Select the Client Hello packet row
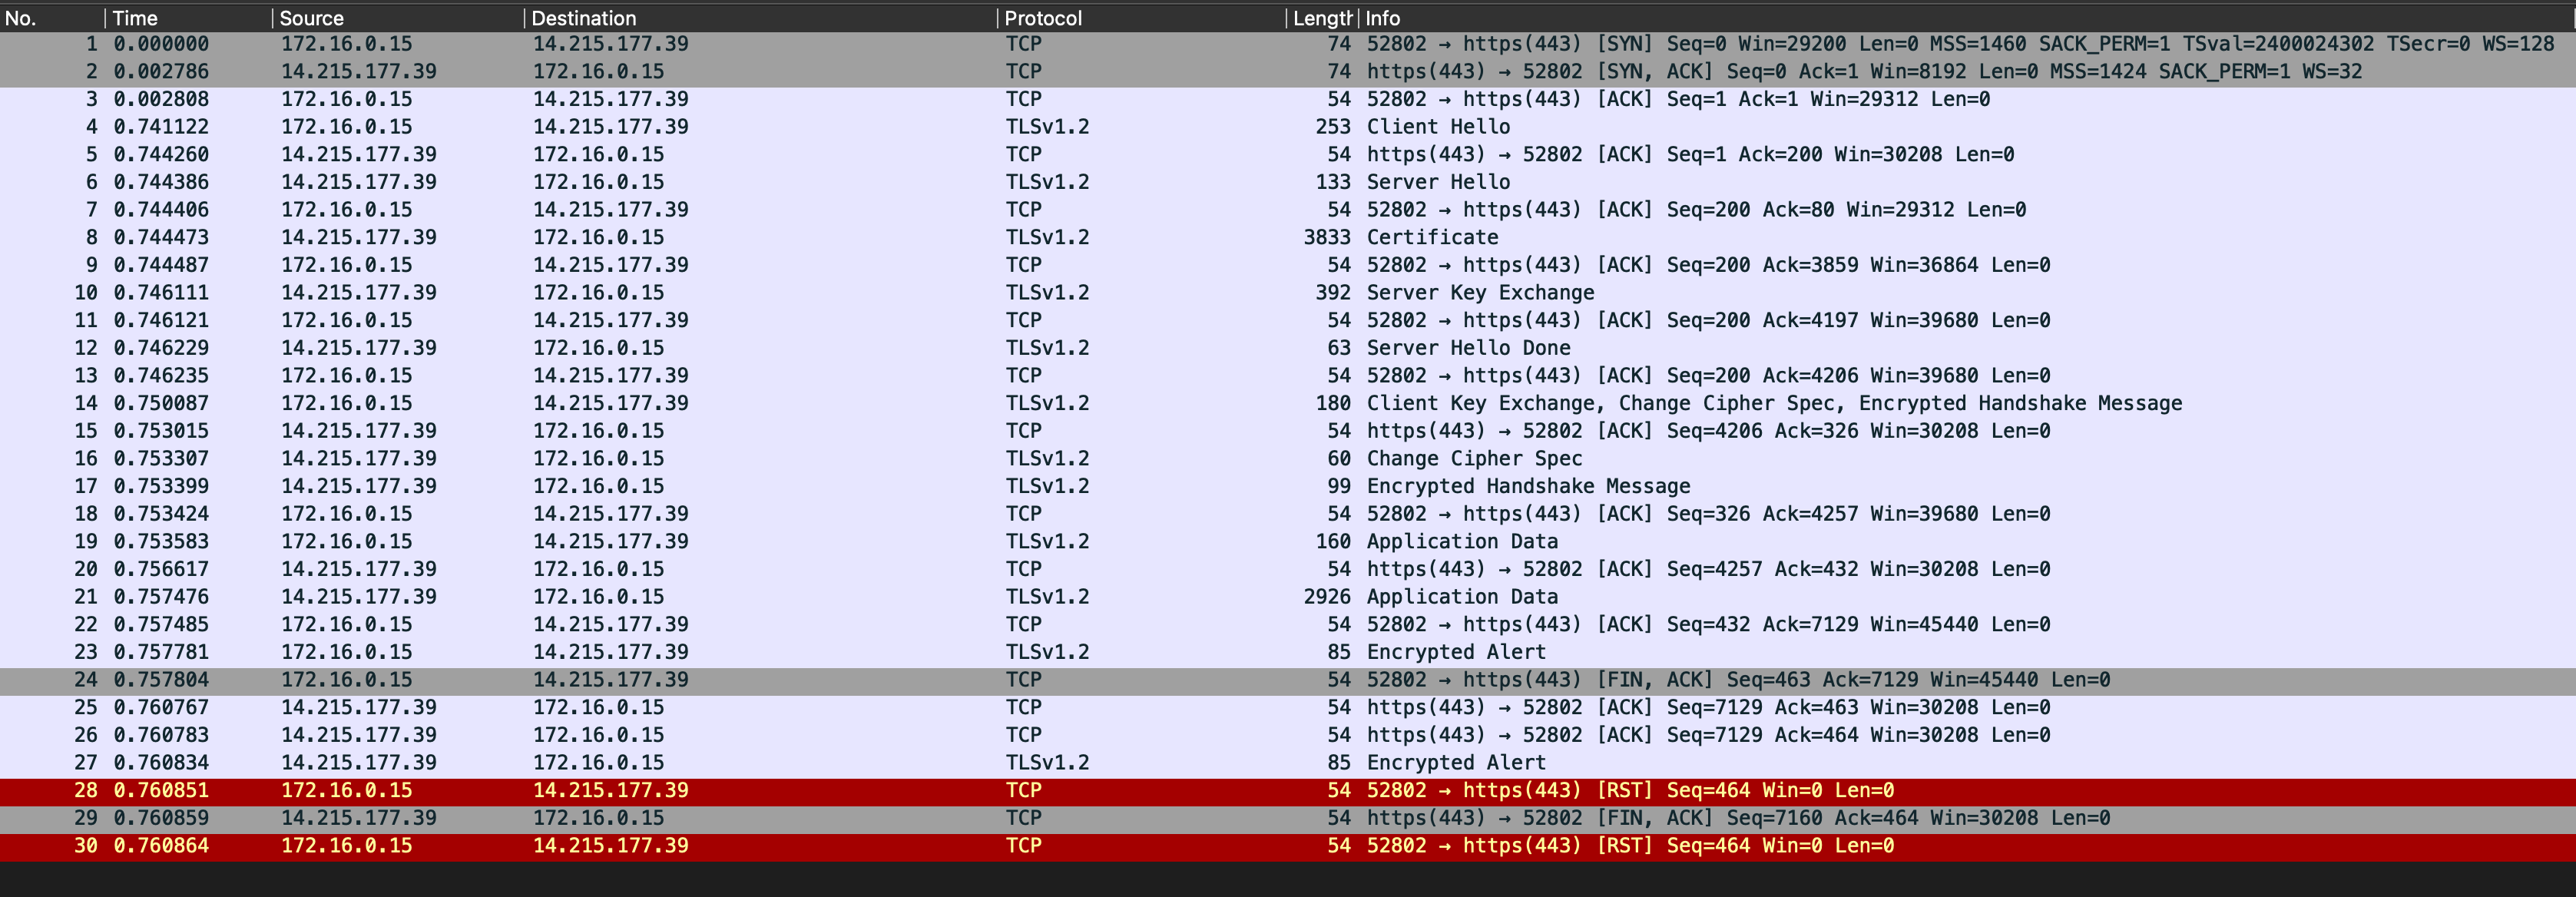The width and height of the screenshot is (2576, 897). coord(1438,127)
